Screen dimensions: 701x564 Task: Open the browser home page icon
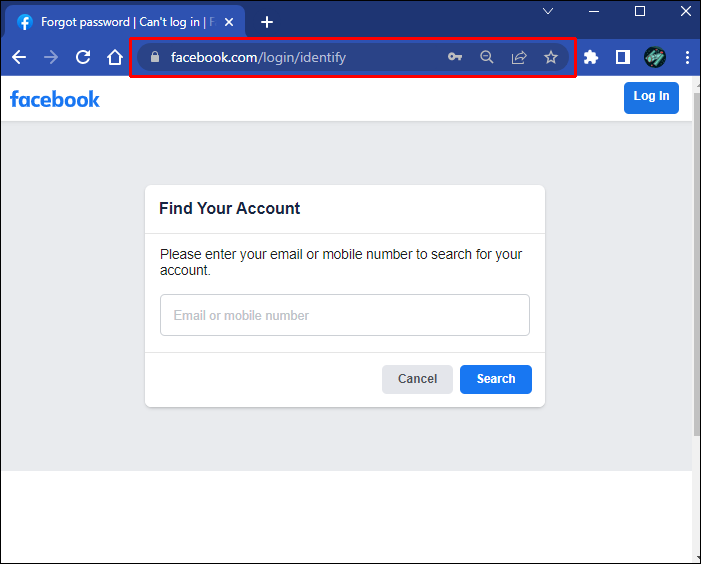coord(115,57)
